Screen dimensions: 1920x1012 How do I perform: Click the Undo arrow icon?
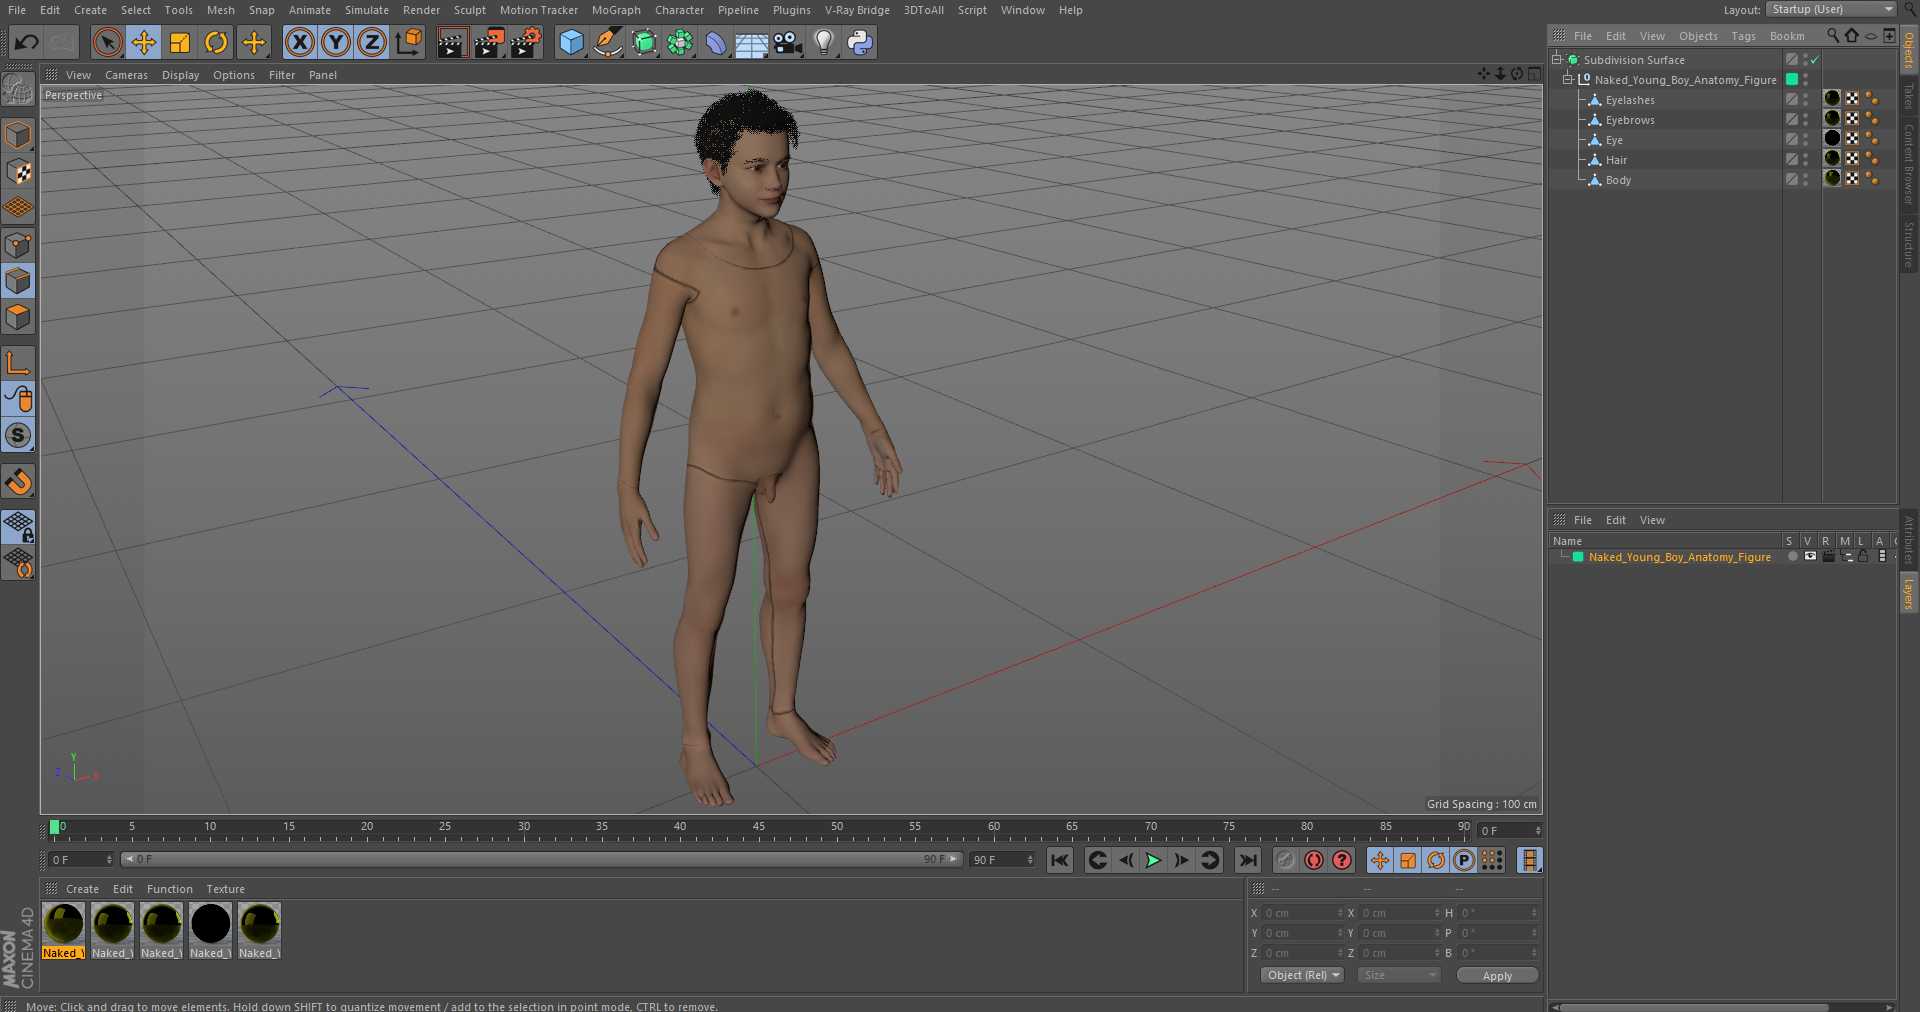[x=27, y=42]
